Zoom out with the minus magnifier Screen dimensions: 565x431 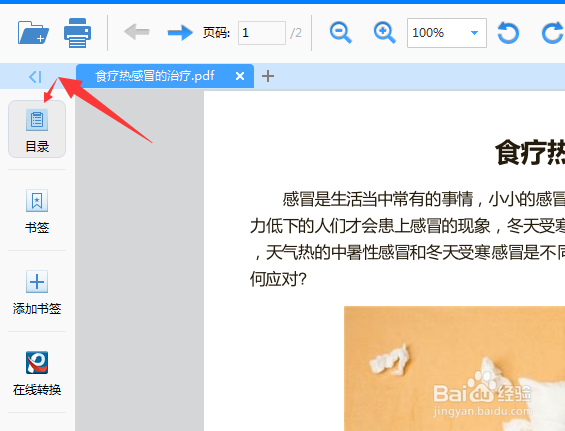point(341,32)
